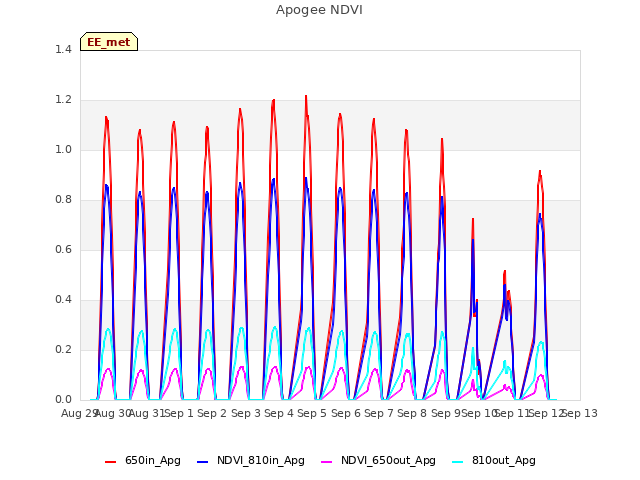Click the Sep 8 x-axis label

[412, 413]
